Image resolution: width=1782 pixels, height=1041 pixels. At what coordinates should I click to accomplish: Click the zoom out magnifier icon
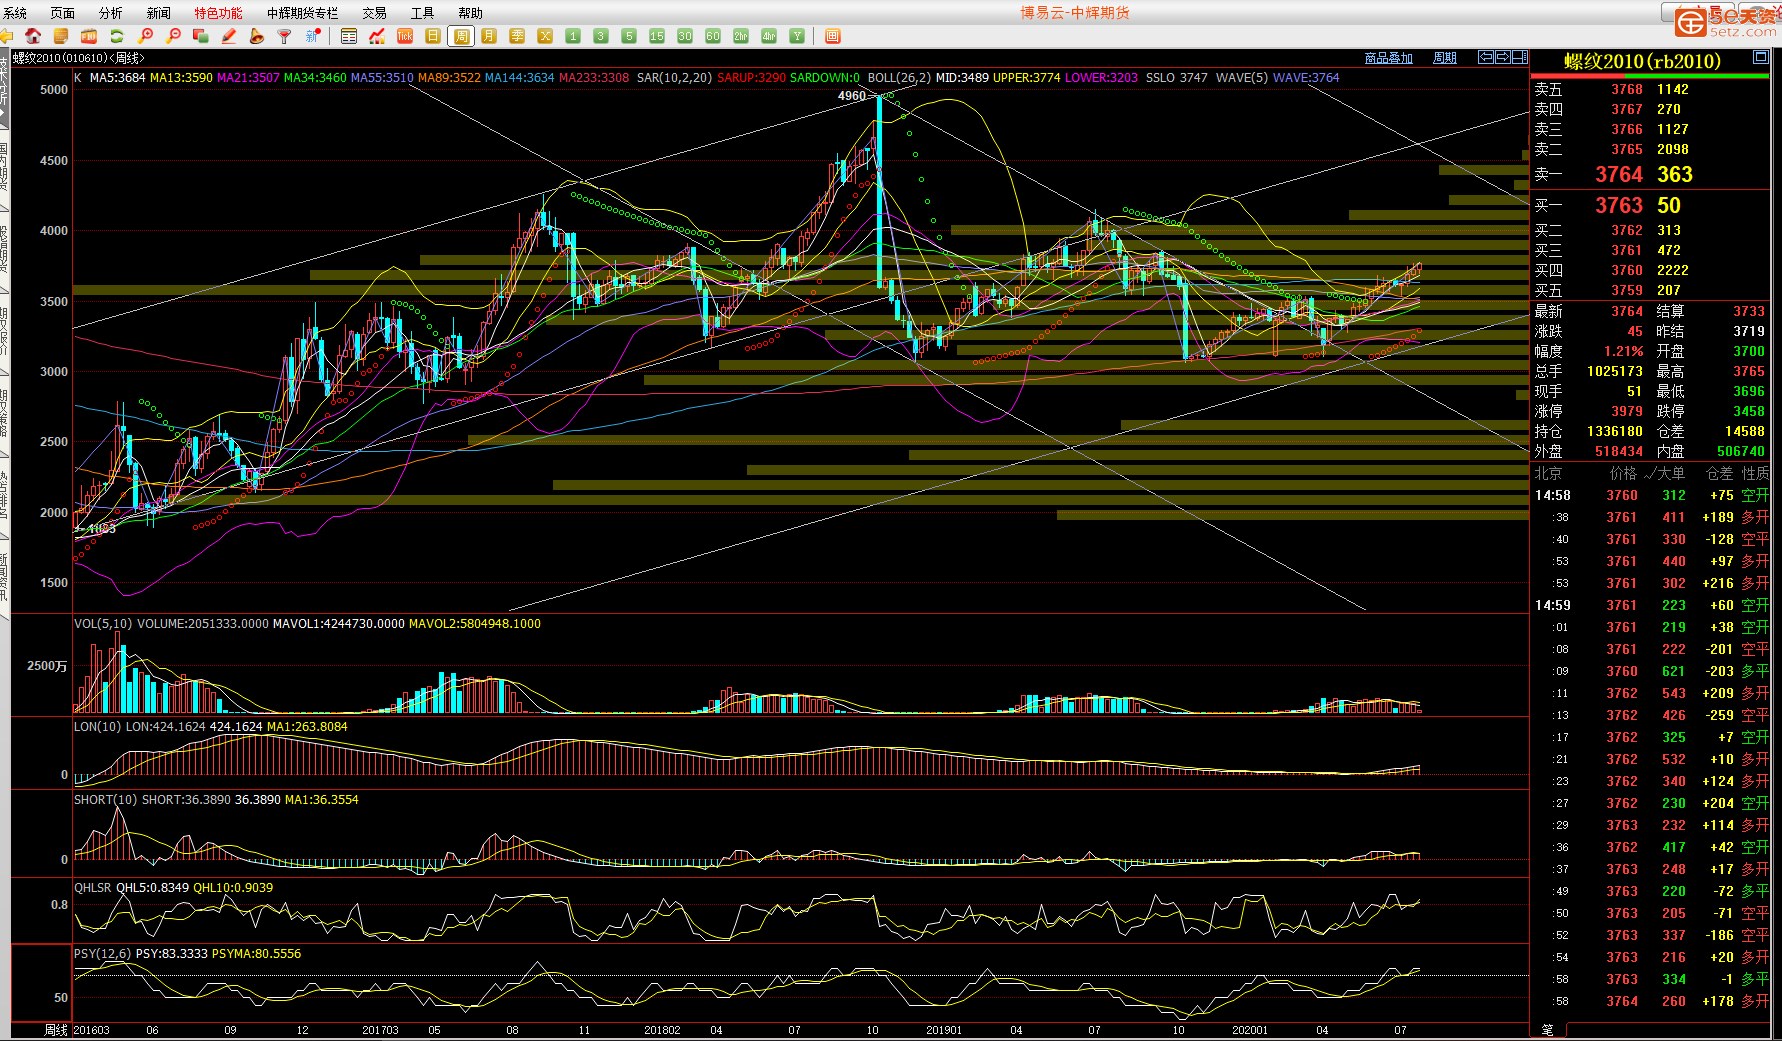[x=174, y=36]
